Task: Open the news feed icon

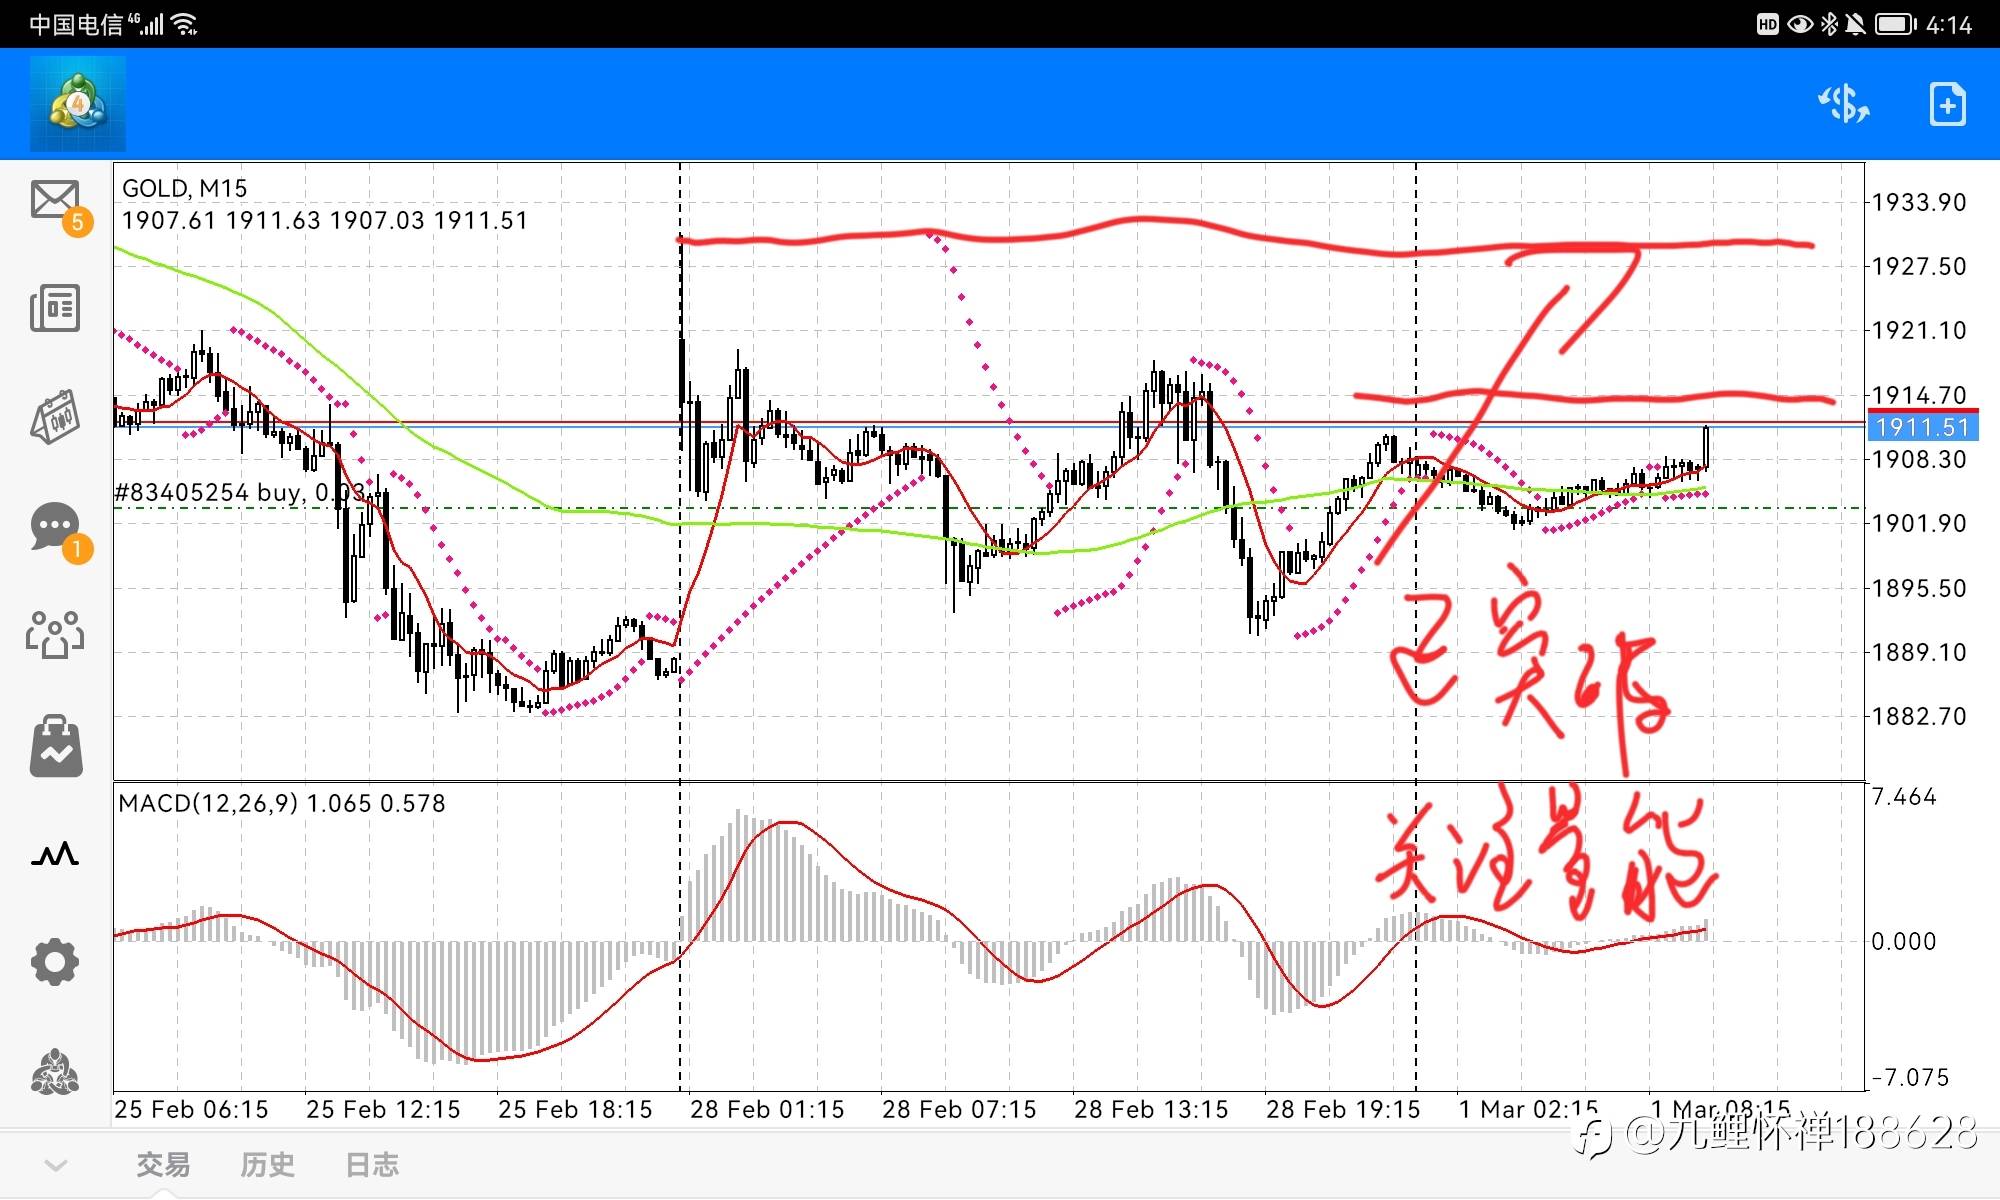Action: pos(56,309)
